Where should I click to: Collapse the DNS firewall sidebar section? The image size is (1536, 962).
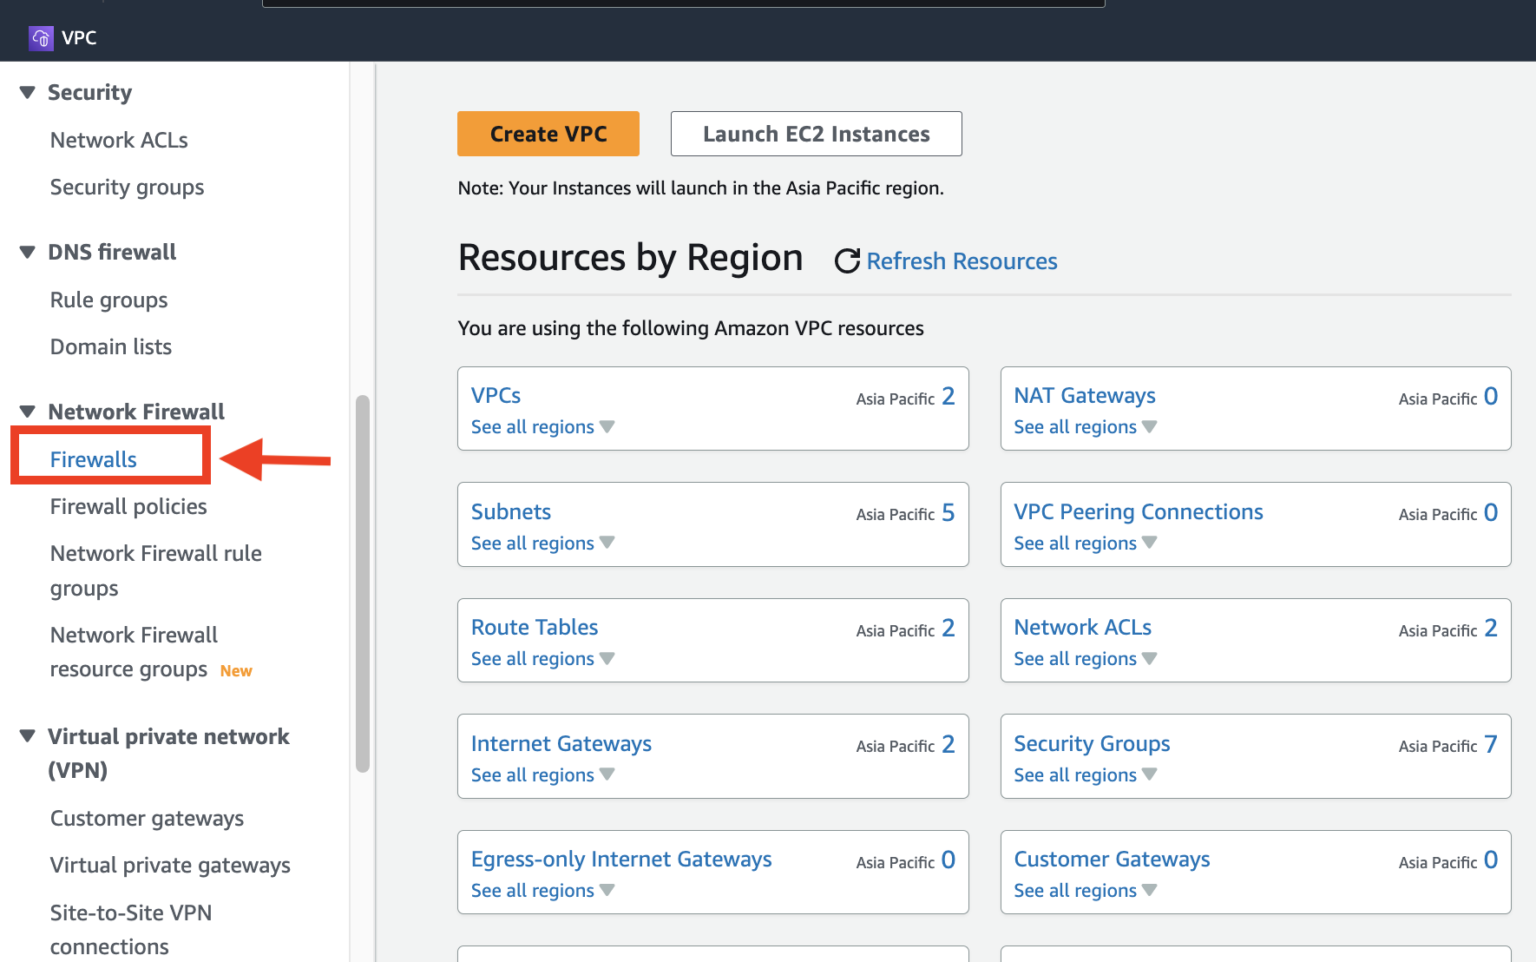tap(27, 251)
